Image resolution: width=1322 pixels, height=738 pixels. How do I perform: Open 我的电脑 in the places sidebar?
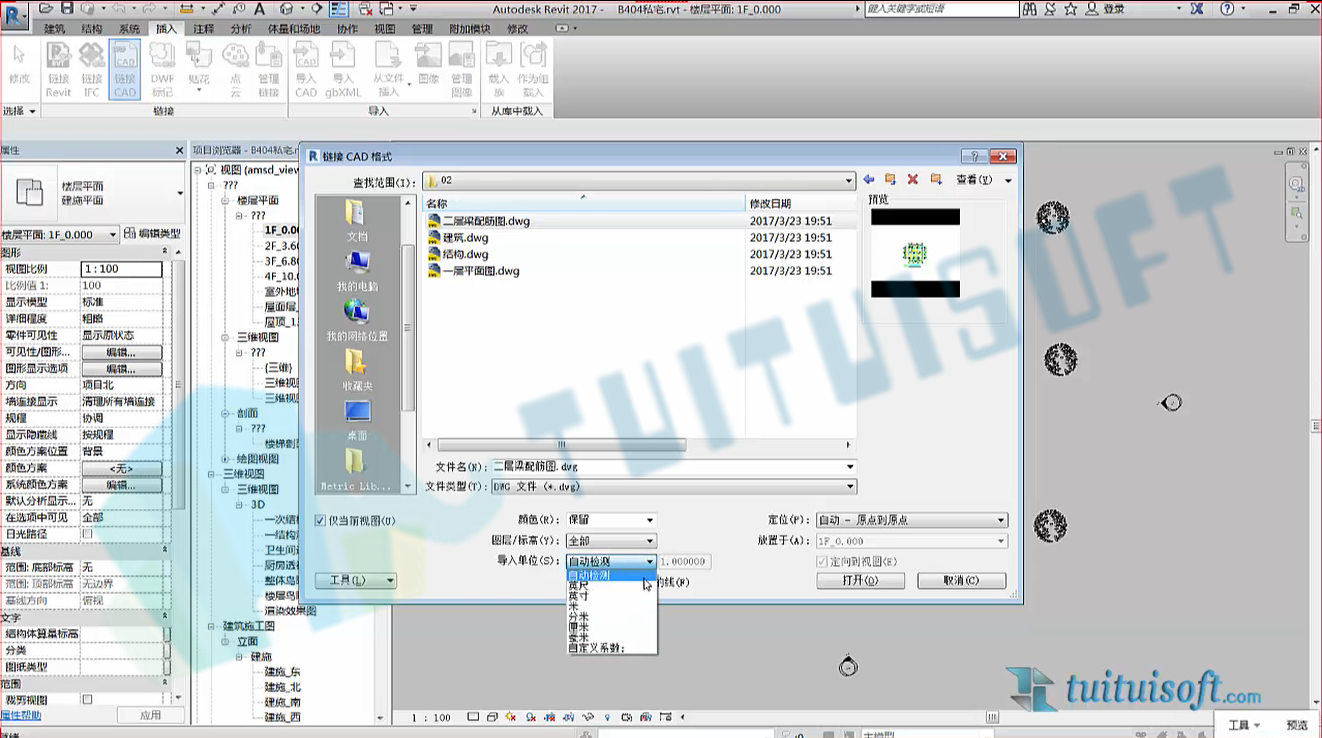point(357,271)
